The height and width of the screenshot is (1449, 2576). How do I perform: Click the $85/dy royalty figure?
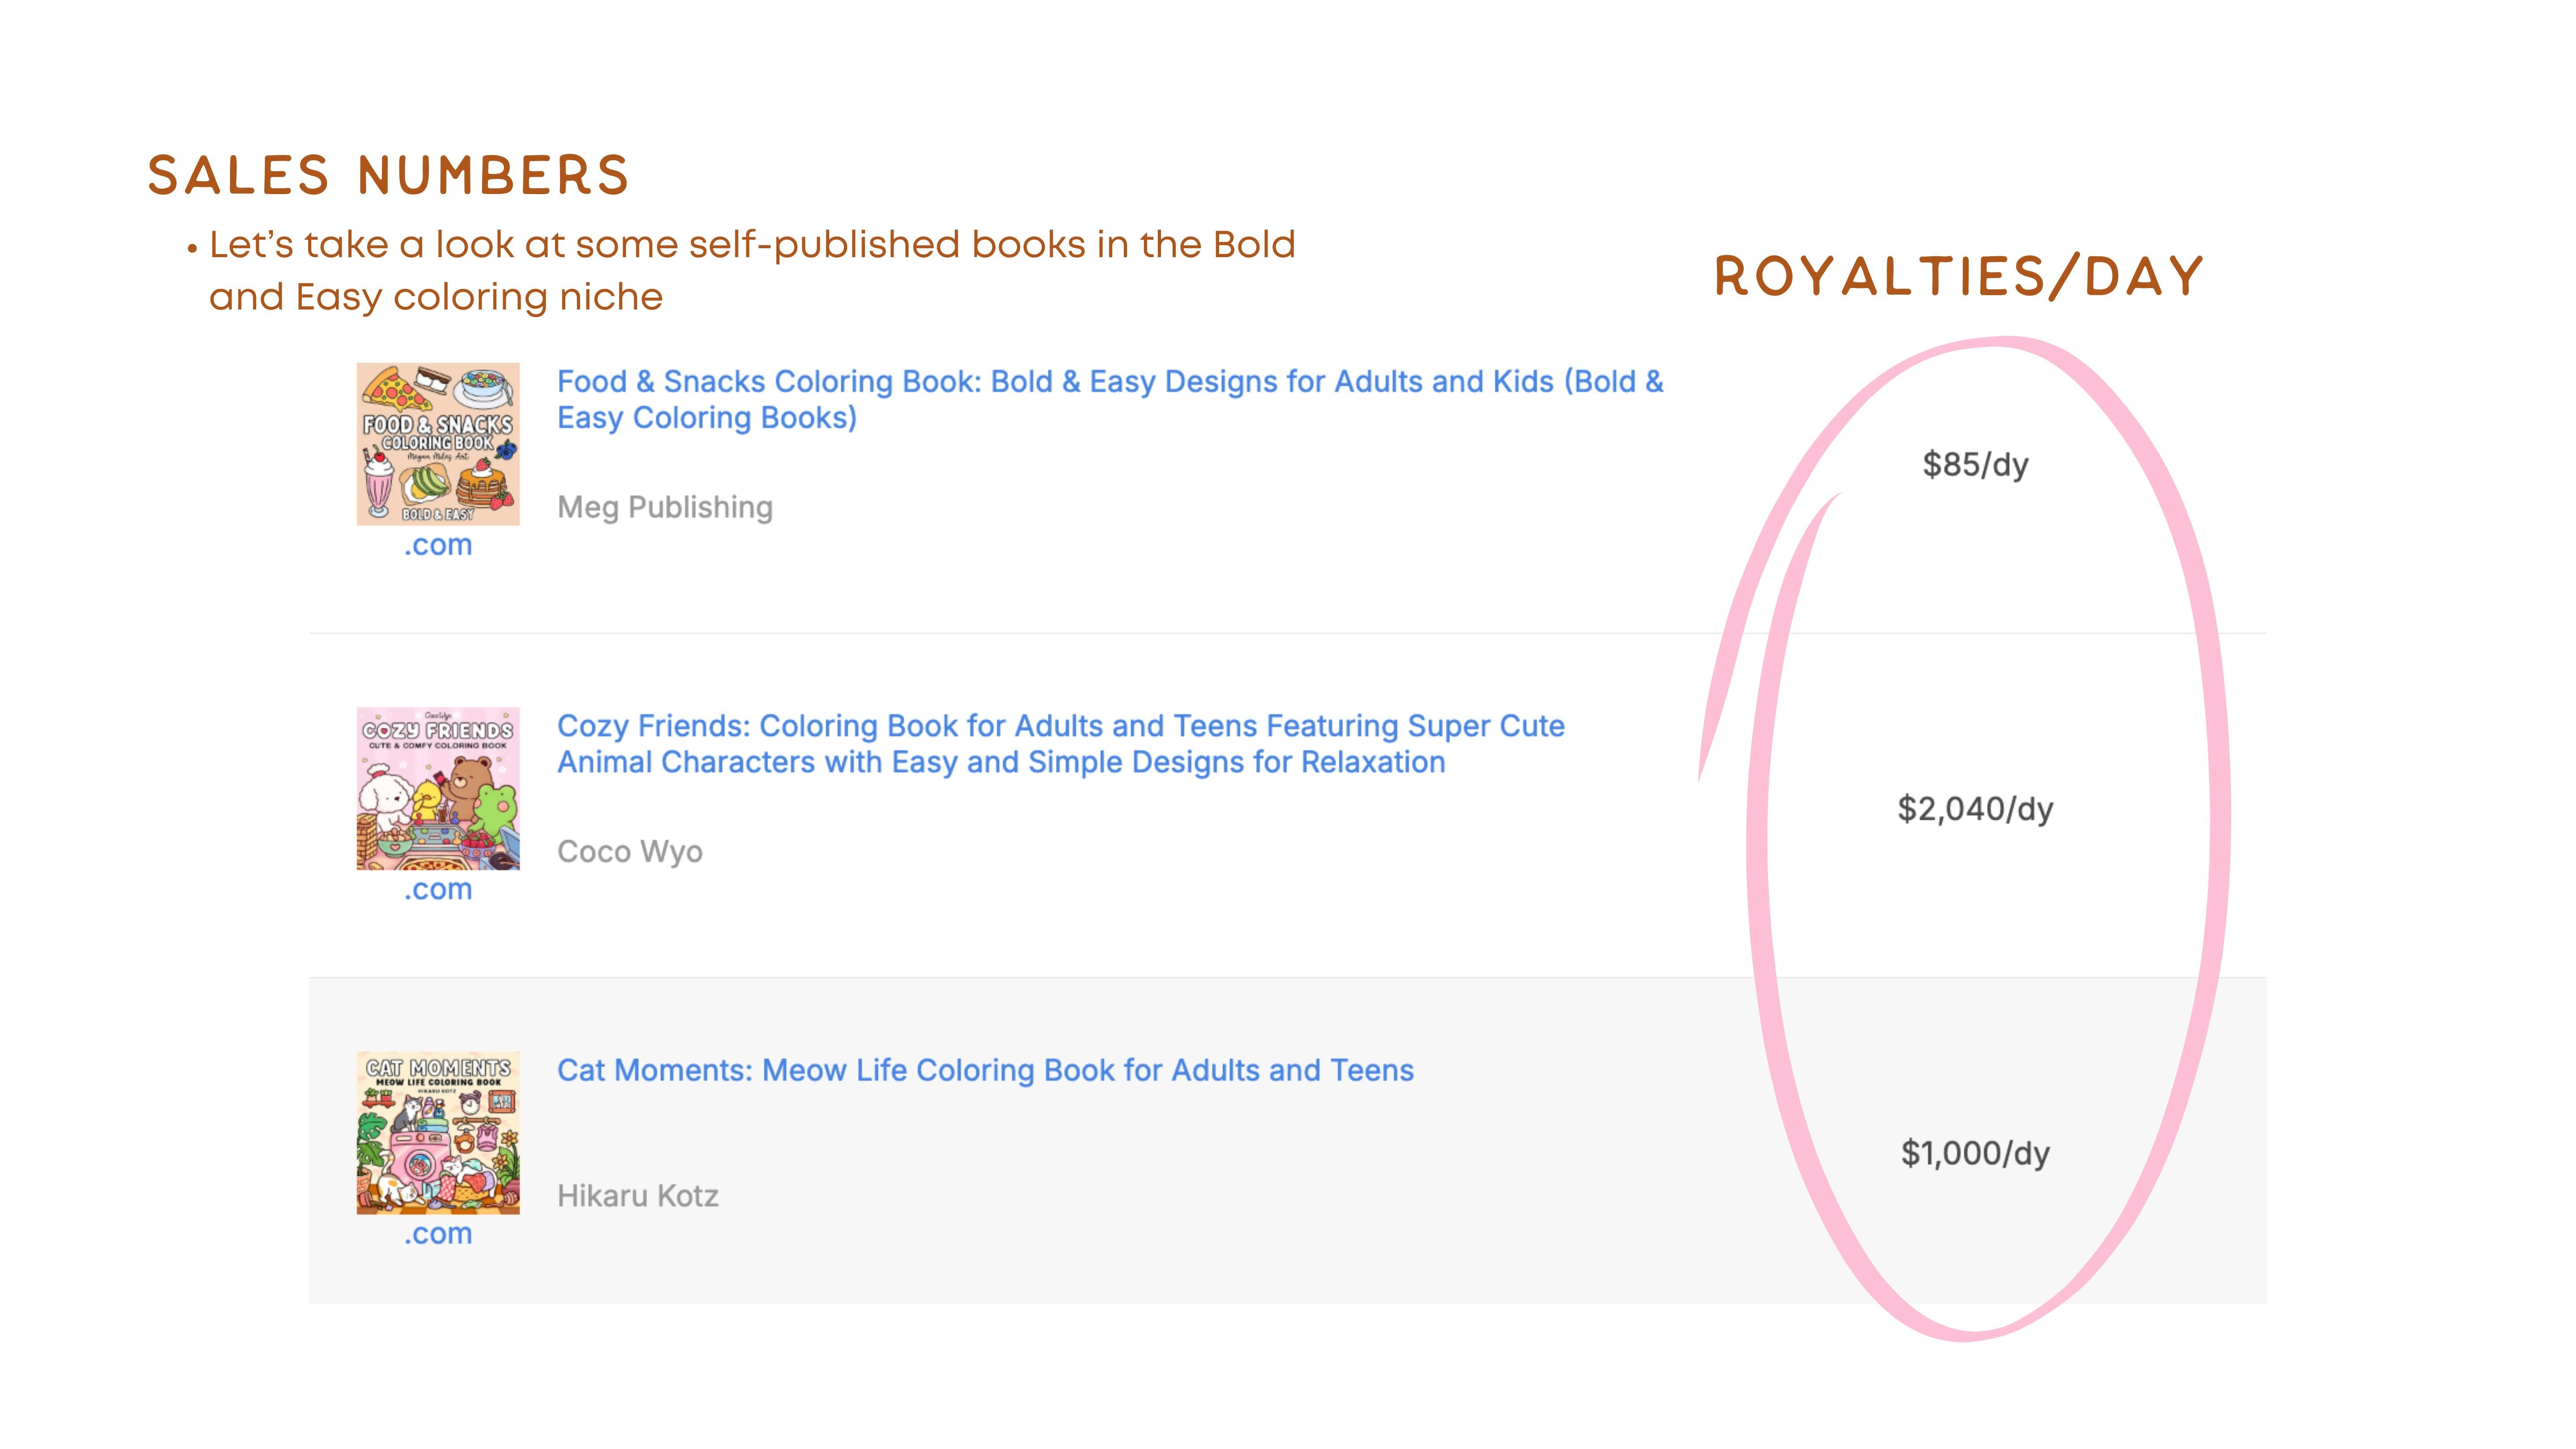pyautogui.click(x=1975, y=464)
